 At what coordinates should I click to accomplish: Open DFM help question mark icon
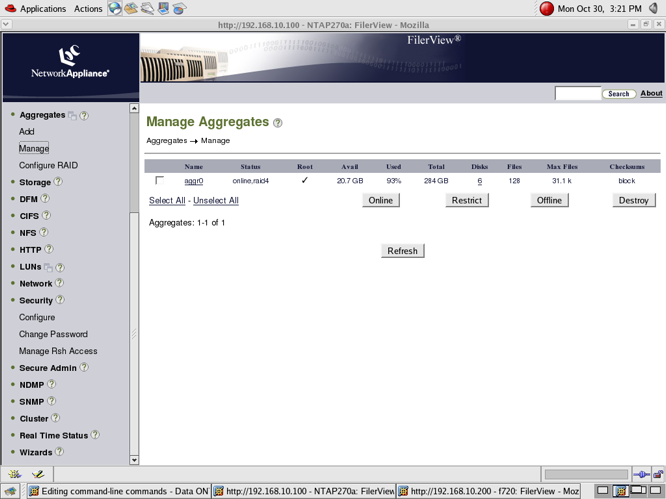tap(45, 198)
